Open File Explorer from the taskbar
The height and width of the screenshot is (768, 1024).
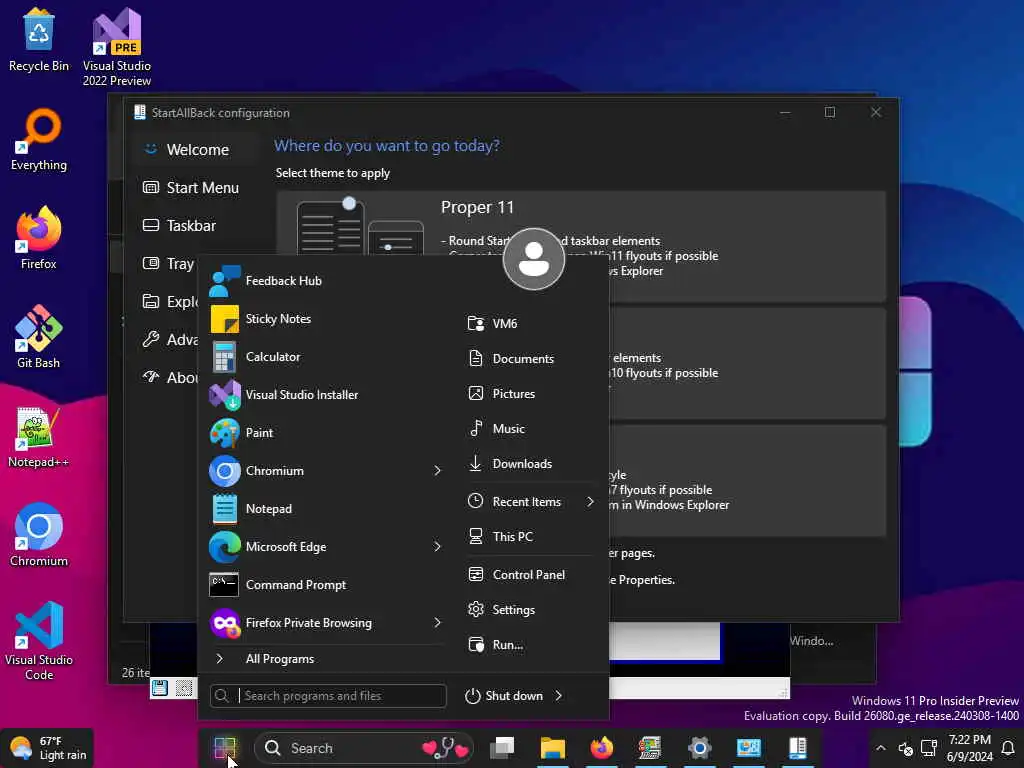(x=552, y=748)
